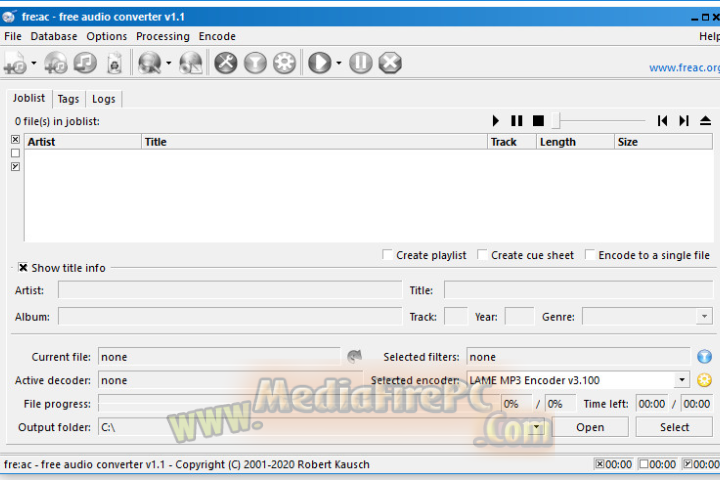
Task: Click Open output folder button
Action: pyautogui.click(x=590, y=427)
